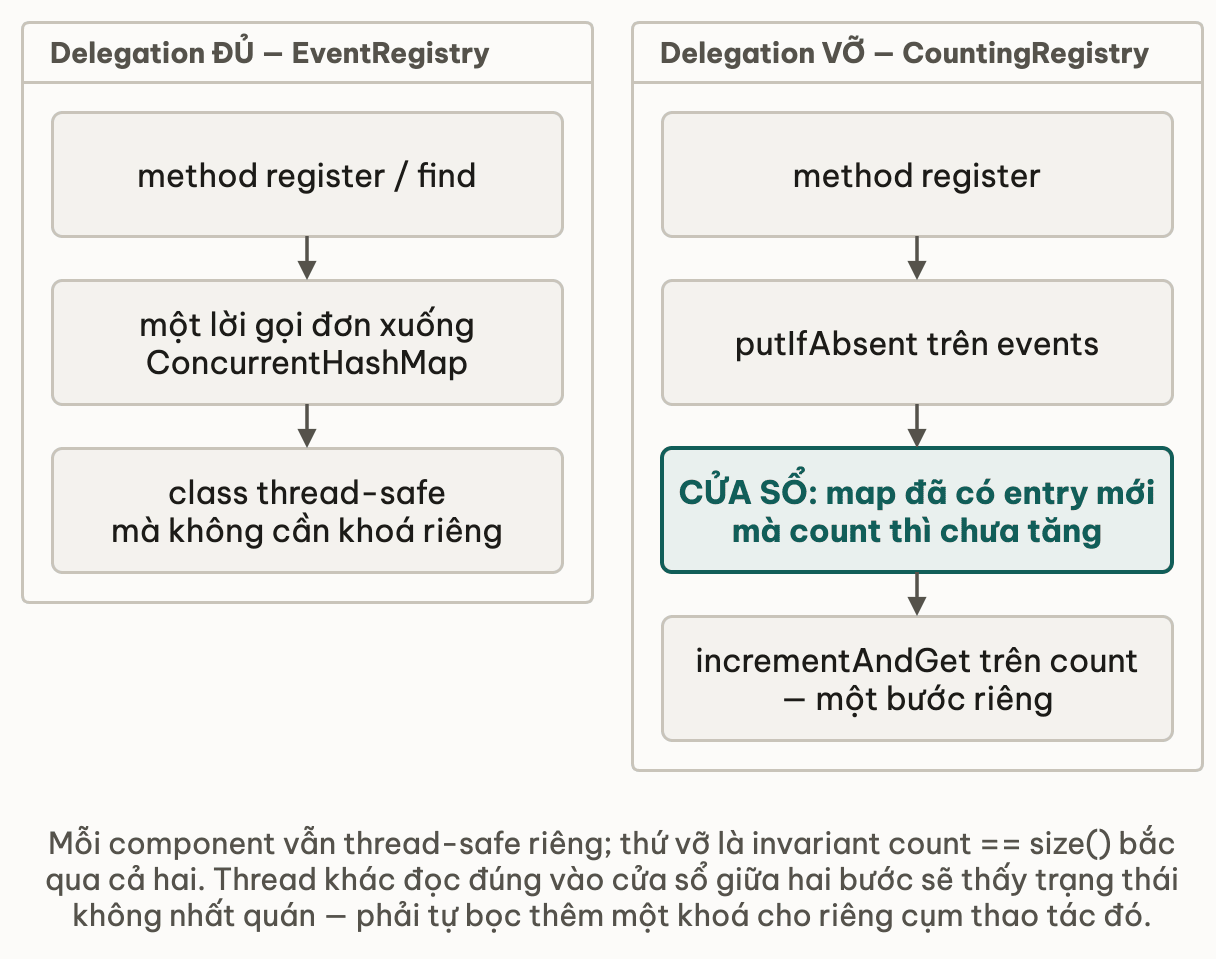Click arrow below CountingRegistry 'method register' box
The image size is (1216, 959).
(917, 258)
